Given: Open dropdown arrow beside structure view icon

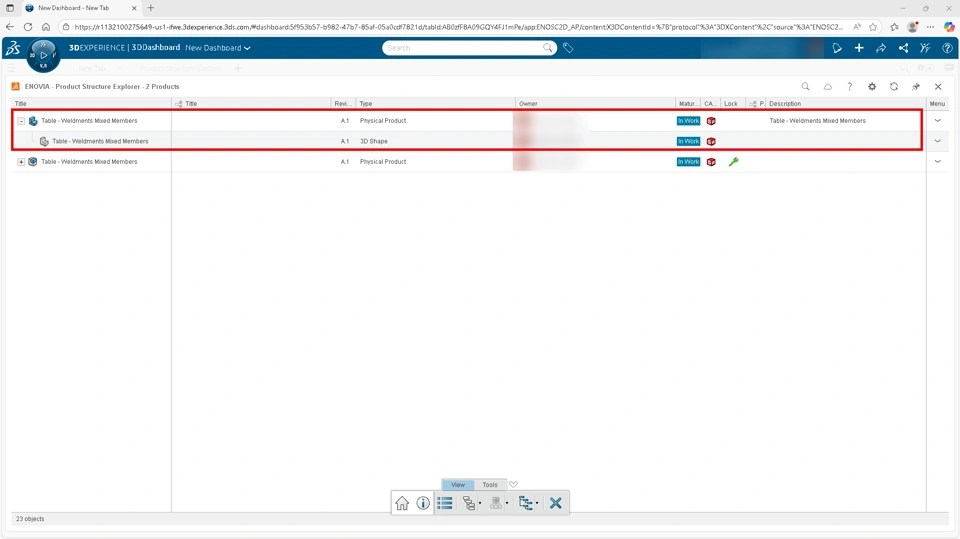Looking at the screenshot, I should [x=480, y=503].
